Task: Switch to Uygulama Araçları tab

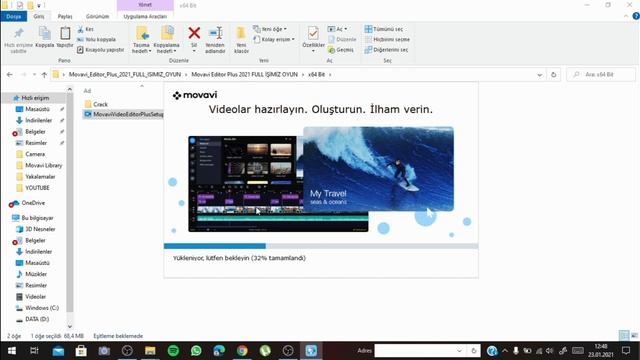Action: 145,16
